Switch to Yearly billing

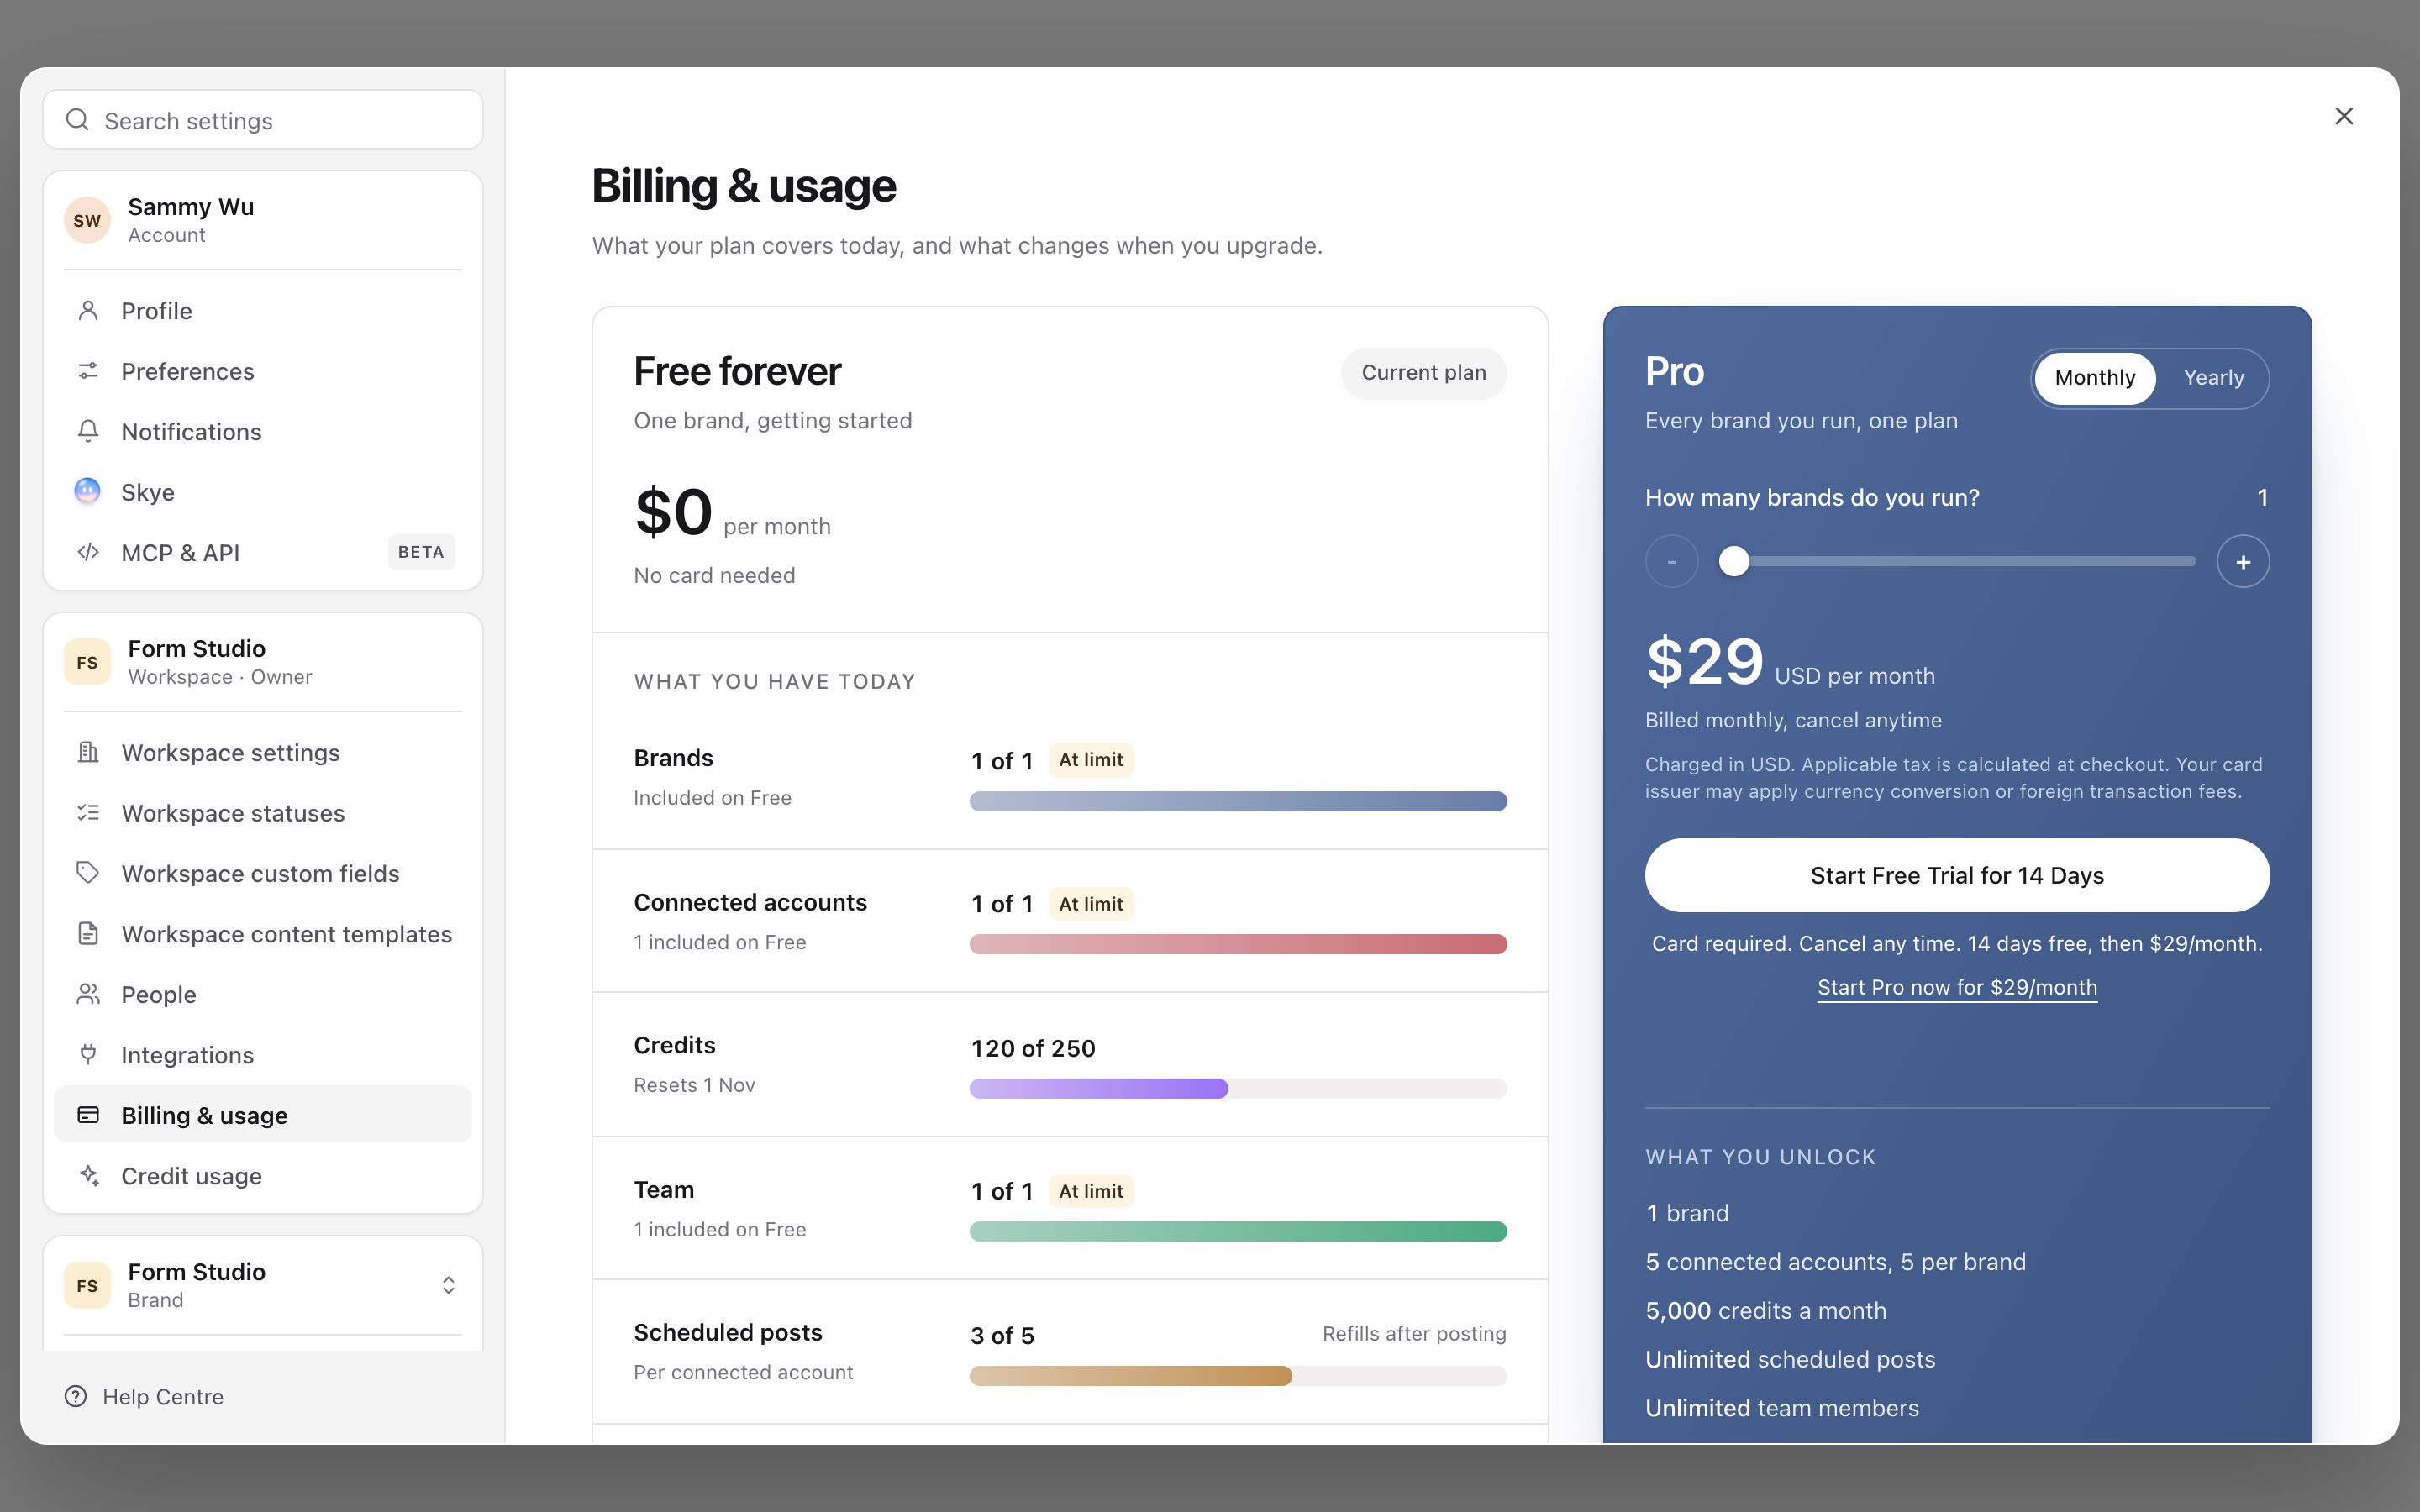click(x=2213, y=378)
